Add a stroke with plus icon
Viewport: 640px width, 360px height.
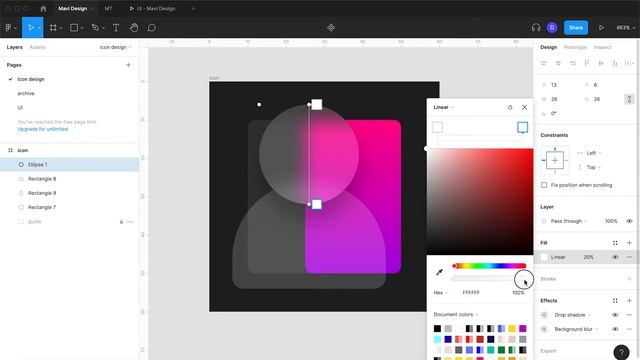629,279
